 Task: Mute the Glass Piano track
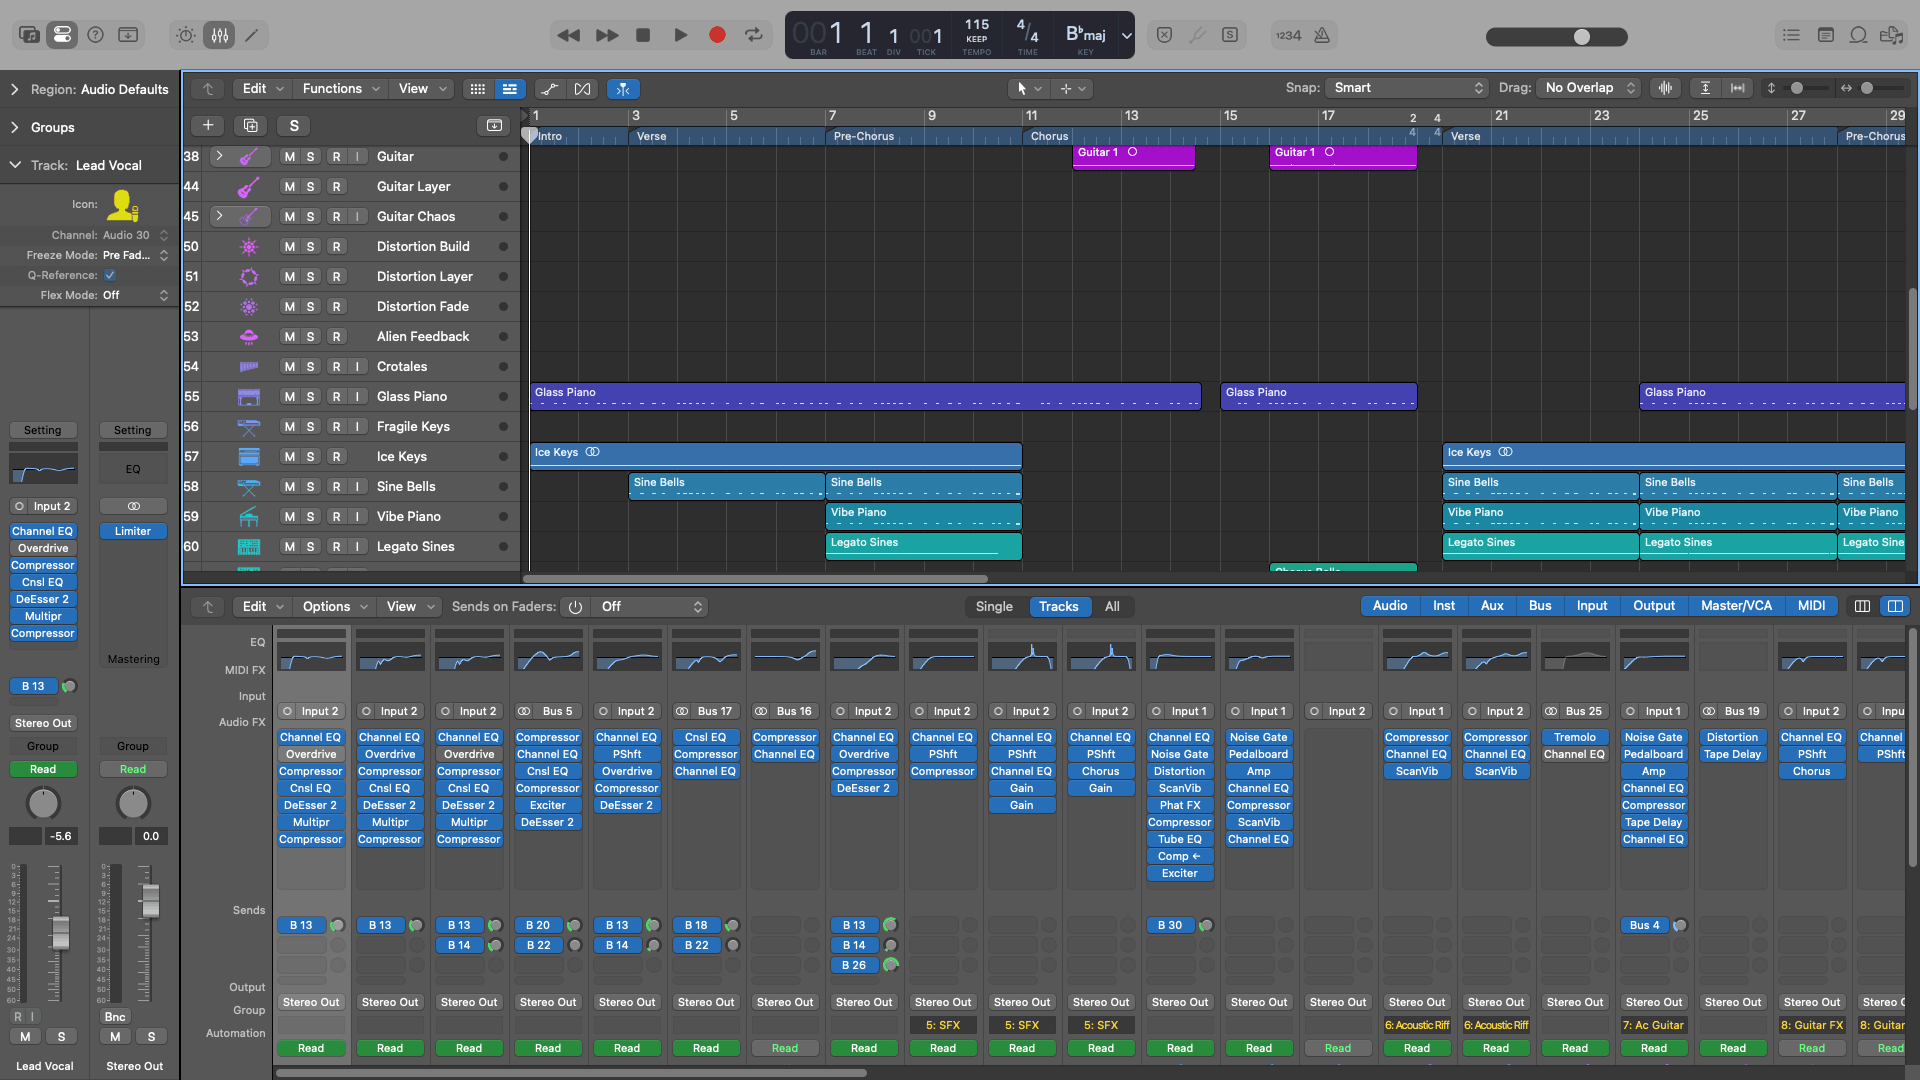click(x=289, y=396)
